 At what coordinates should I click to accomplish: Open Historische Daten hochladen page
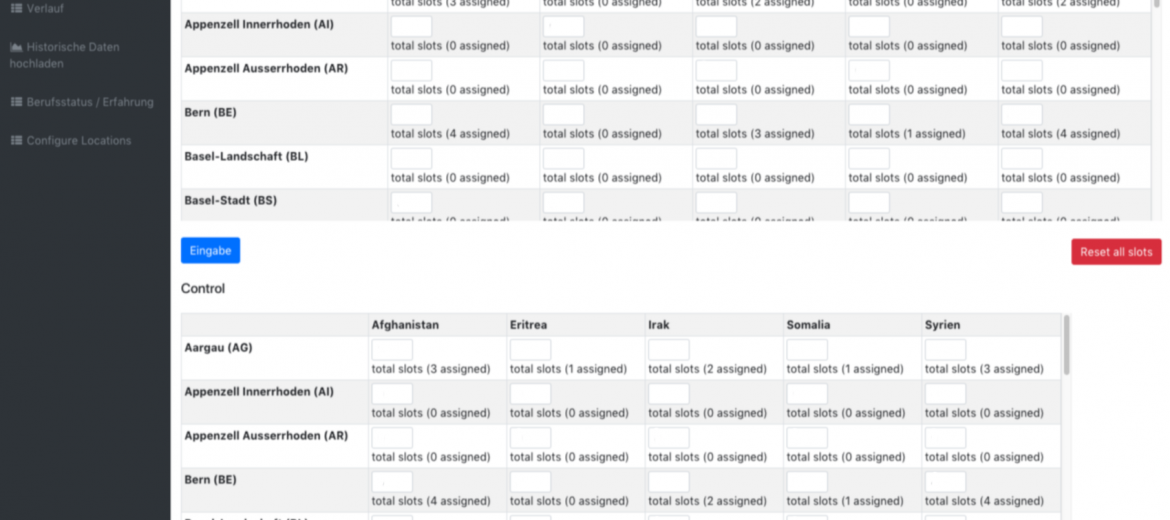coord(64,55)
